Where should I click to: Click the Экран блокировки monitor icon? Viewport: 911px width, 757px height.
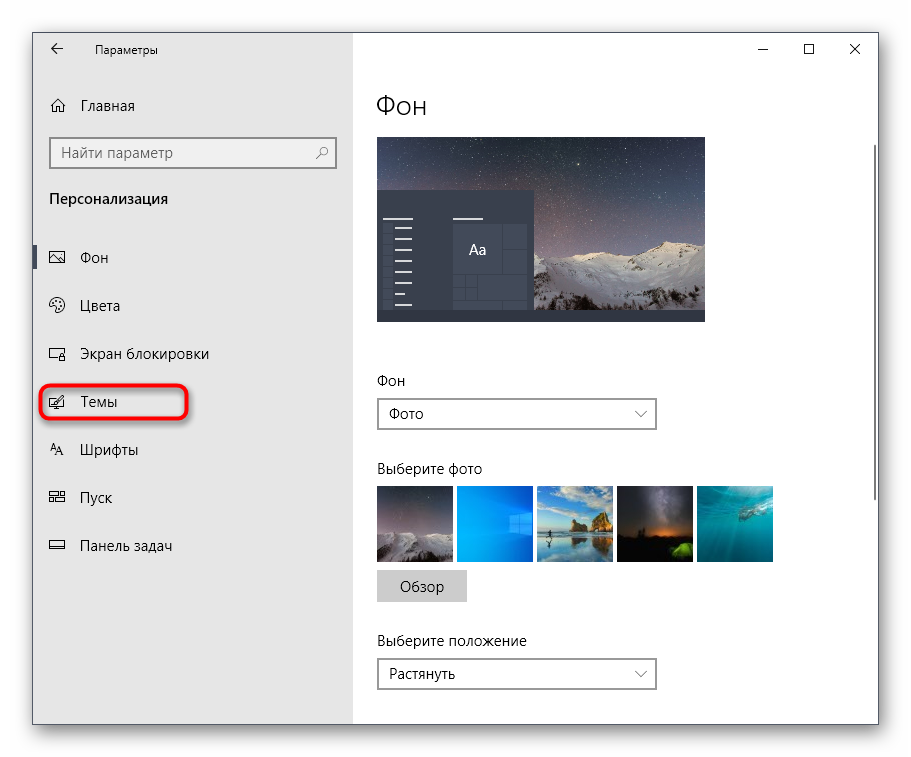click(x=58, y=354)
